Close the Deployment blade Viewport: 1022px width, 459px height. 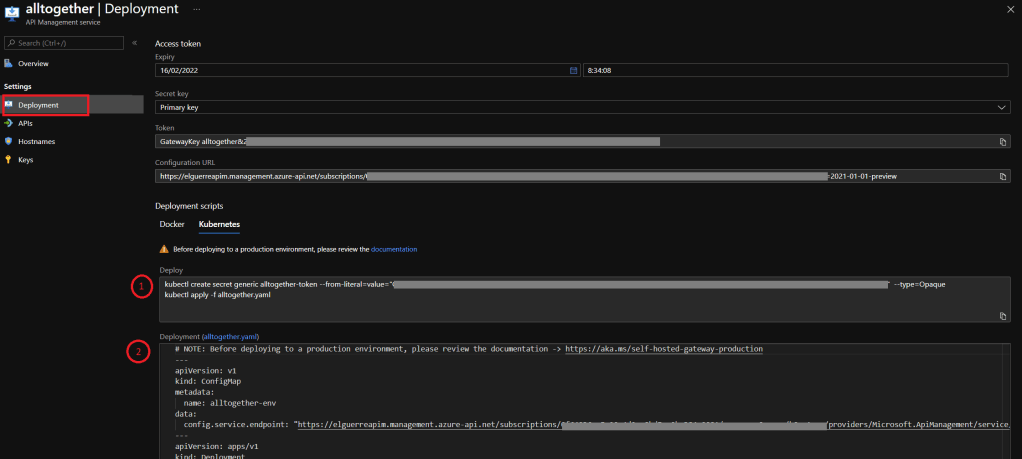point(1007,9)
